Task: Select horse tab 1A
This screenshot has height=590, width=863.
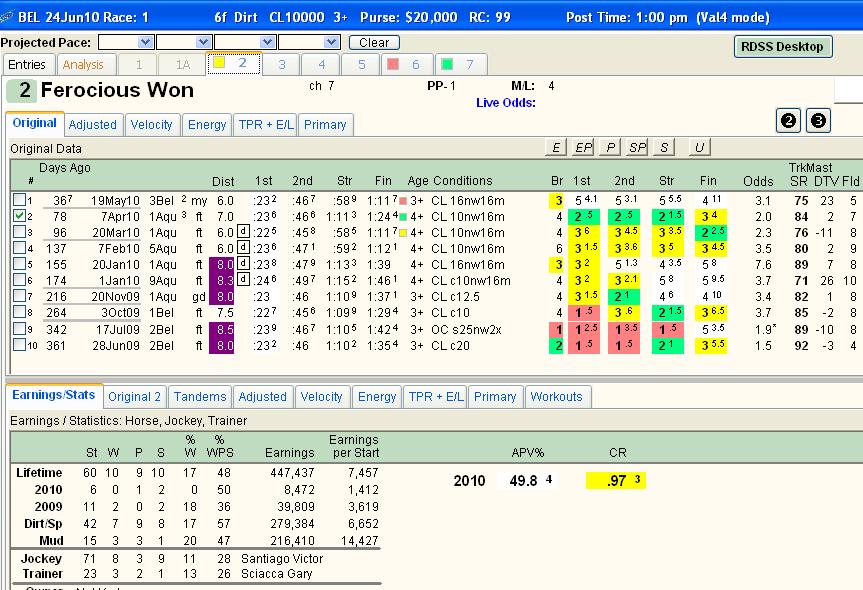Action: pos(182,64)
